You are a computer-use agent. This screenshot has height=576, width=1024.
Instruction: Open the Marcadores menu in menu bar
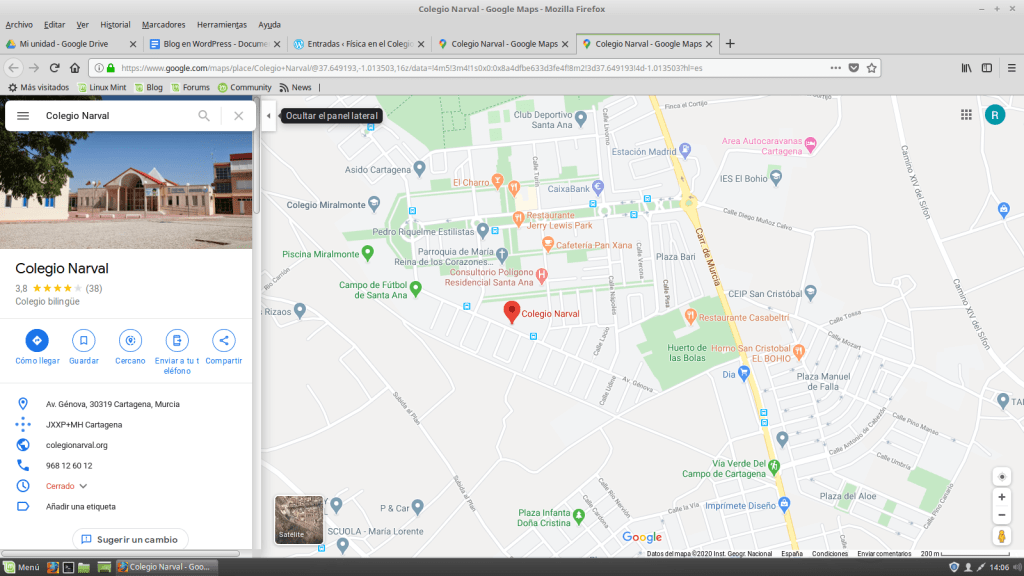click(162, 24)
